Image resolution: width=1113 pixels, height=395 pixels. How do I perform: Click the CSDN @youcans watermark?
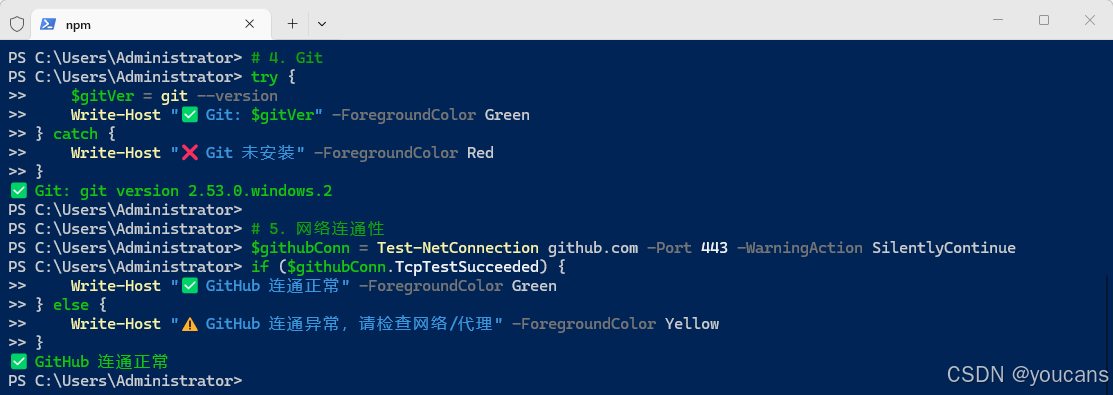pos(1026,374)
